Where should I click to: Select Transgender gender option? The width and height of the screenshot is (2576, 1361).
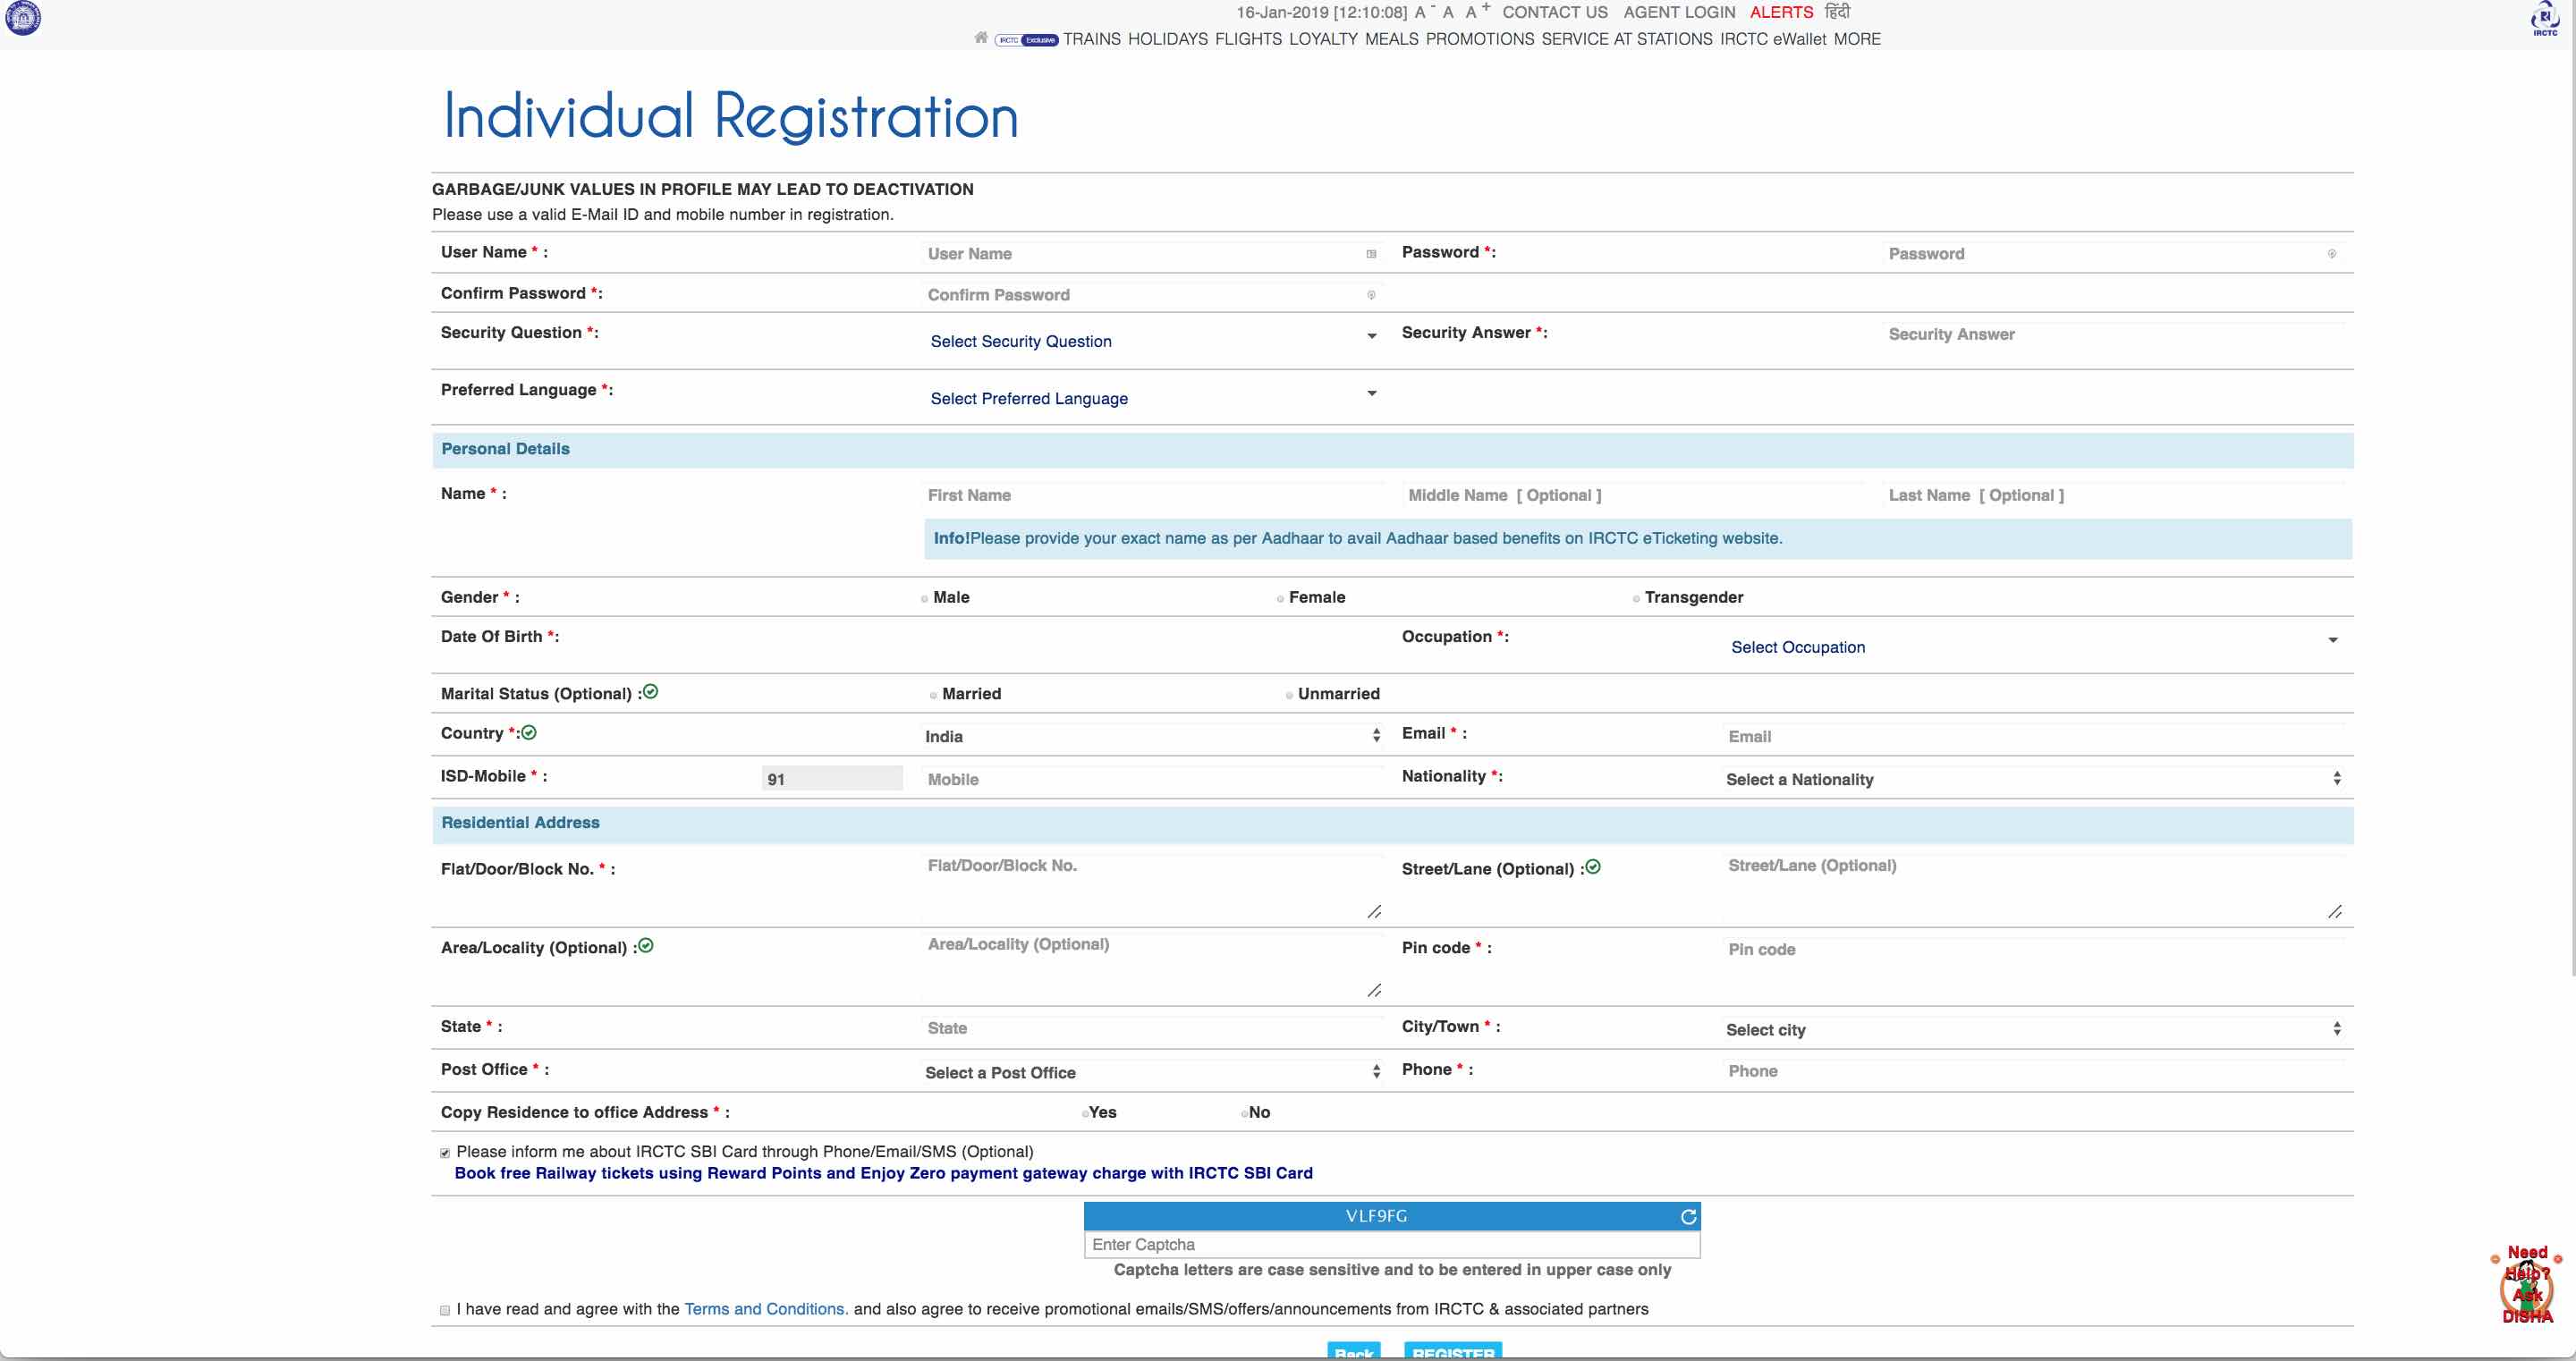1636,599
